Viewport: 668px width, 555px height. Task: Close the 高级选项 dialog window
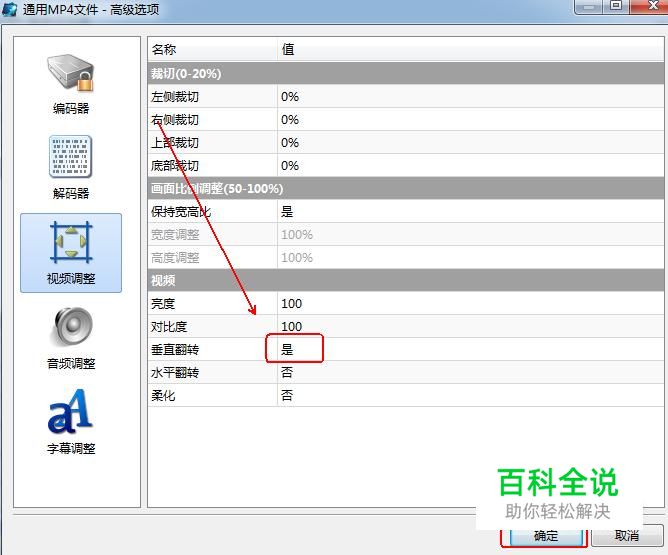pyautogui.click(x=651, y=6)
